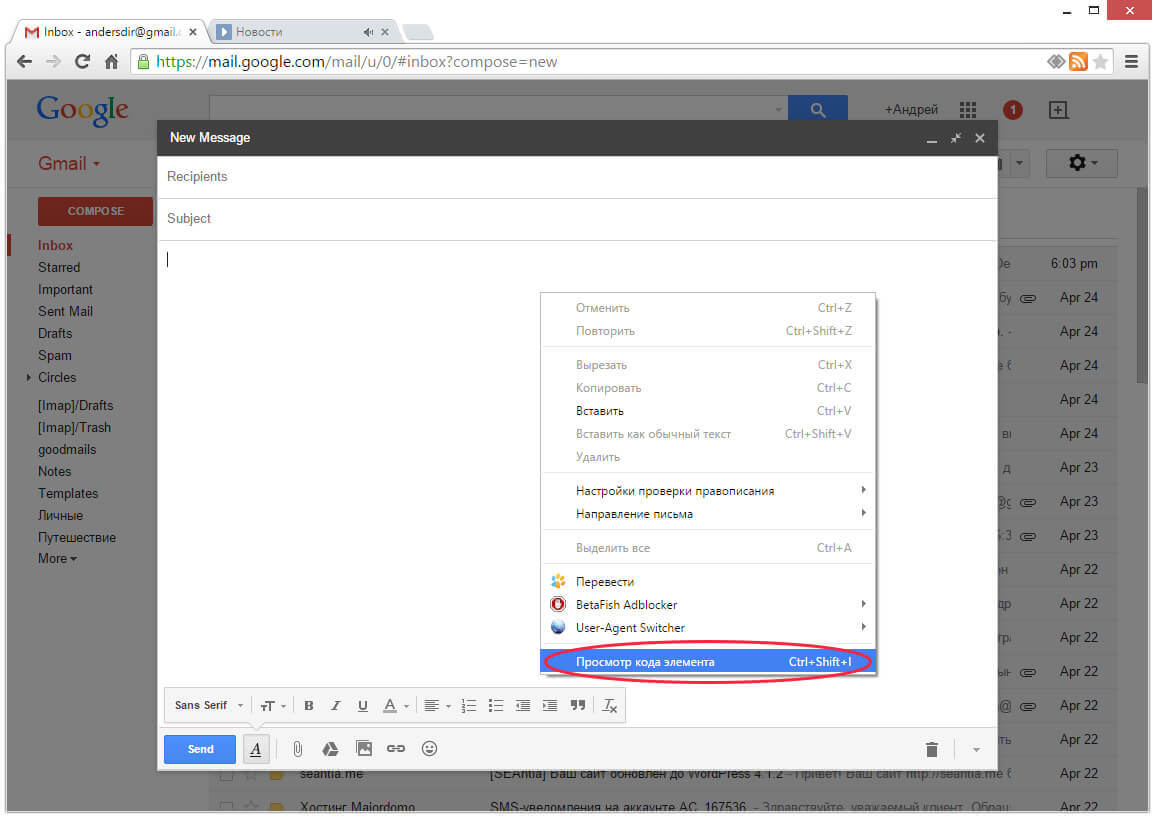Attach a file using the paperclip icon
Screen dimensions: 1155x818
pyautogui.click(x=297, y=749)
